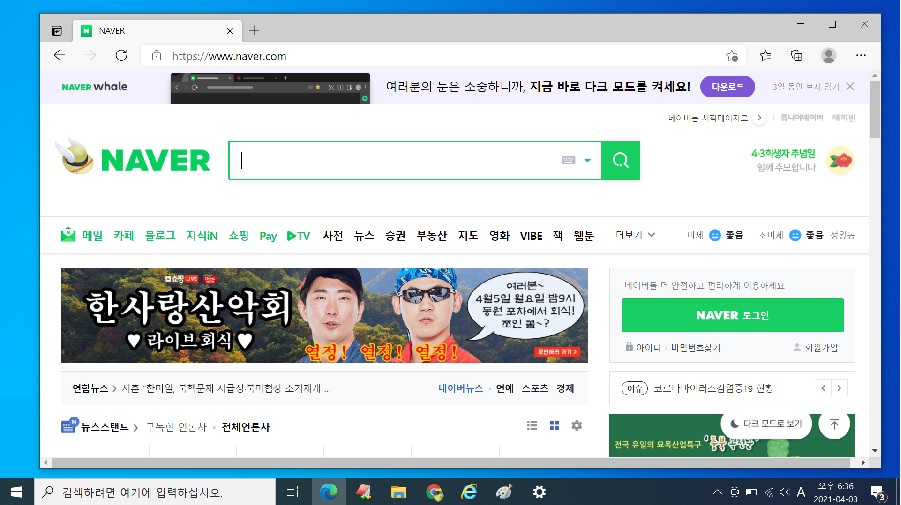Go back with browser back arrow
This screenshot has width=901, height=505.
[x=59, y=55]
